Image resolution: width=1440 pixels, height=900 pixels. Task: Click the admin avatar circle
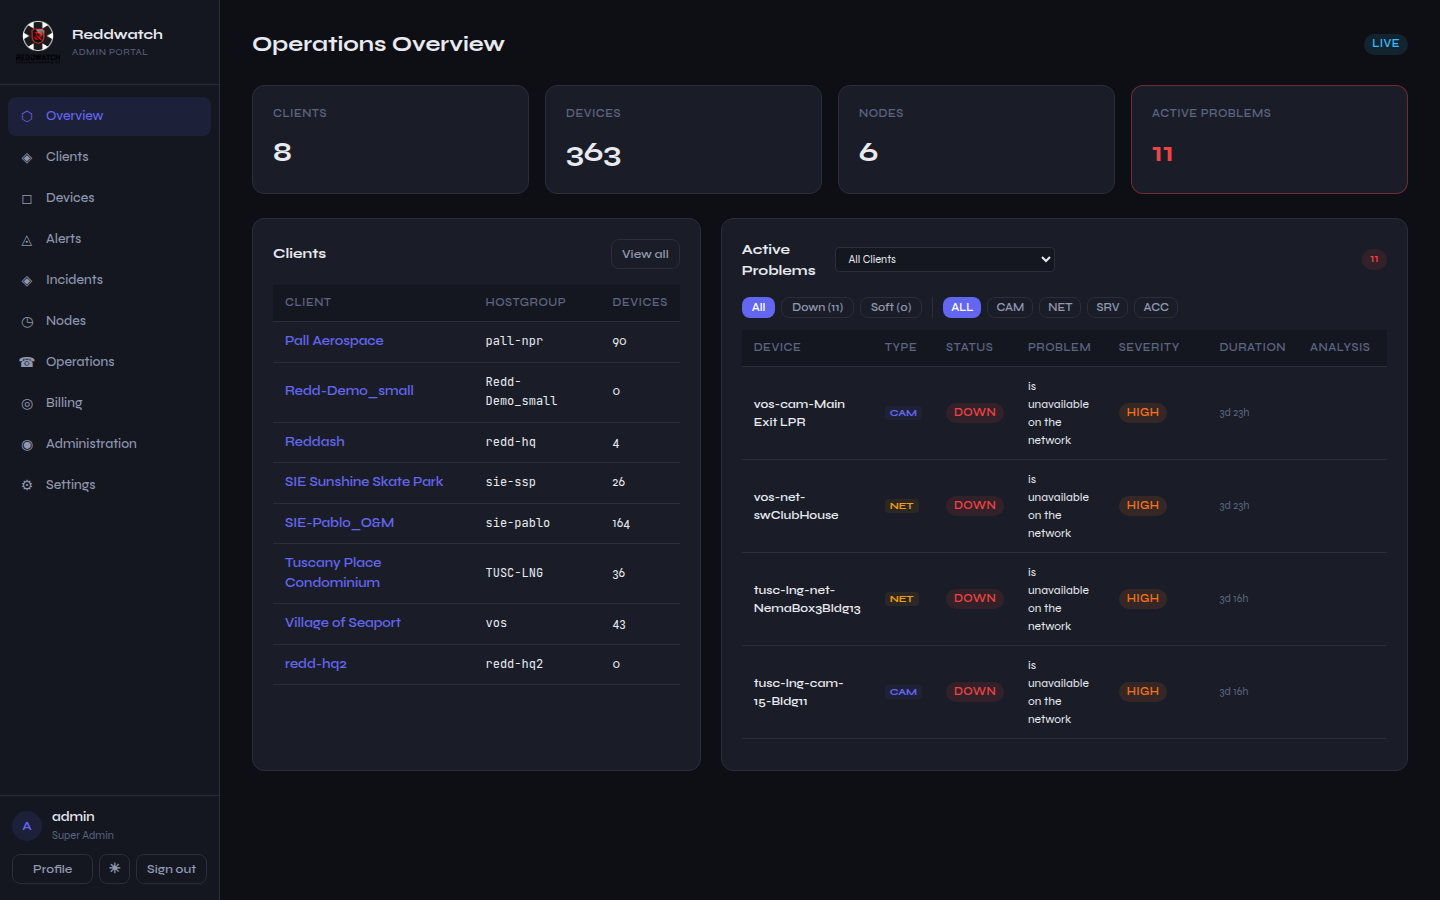[x=27, y=826]
